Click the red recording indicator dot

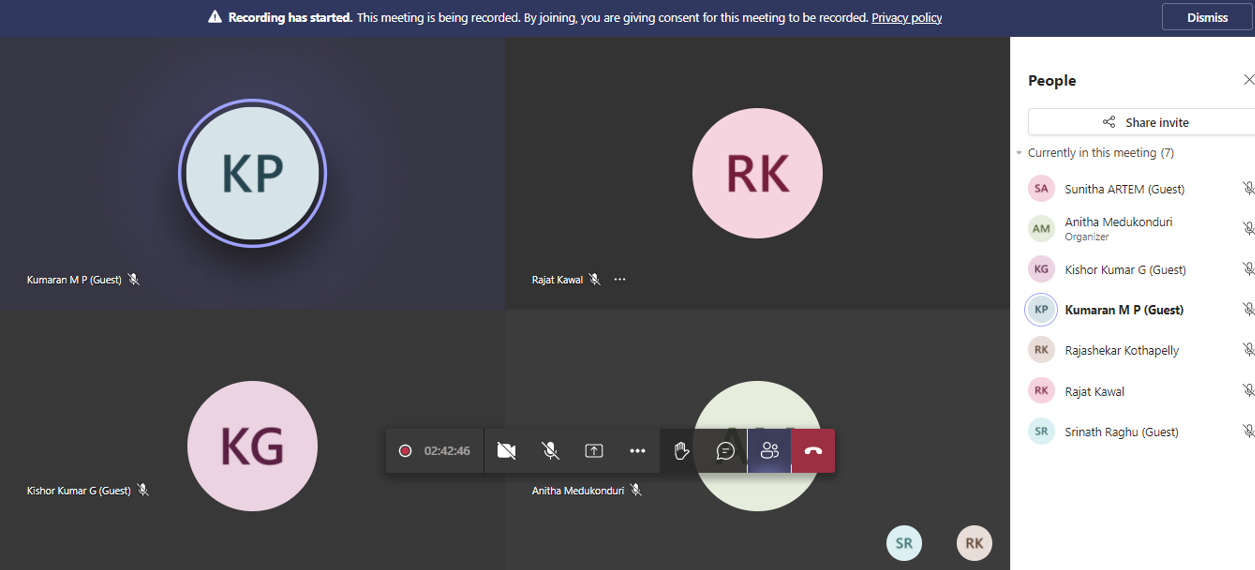point(405,451)
